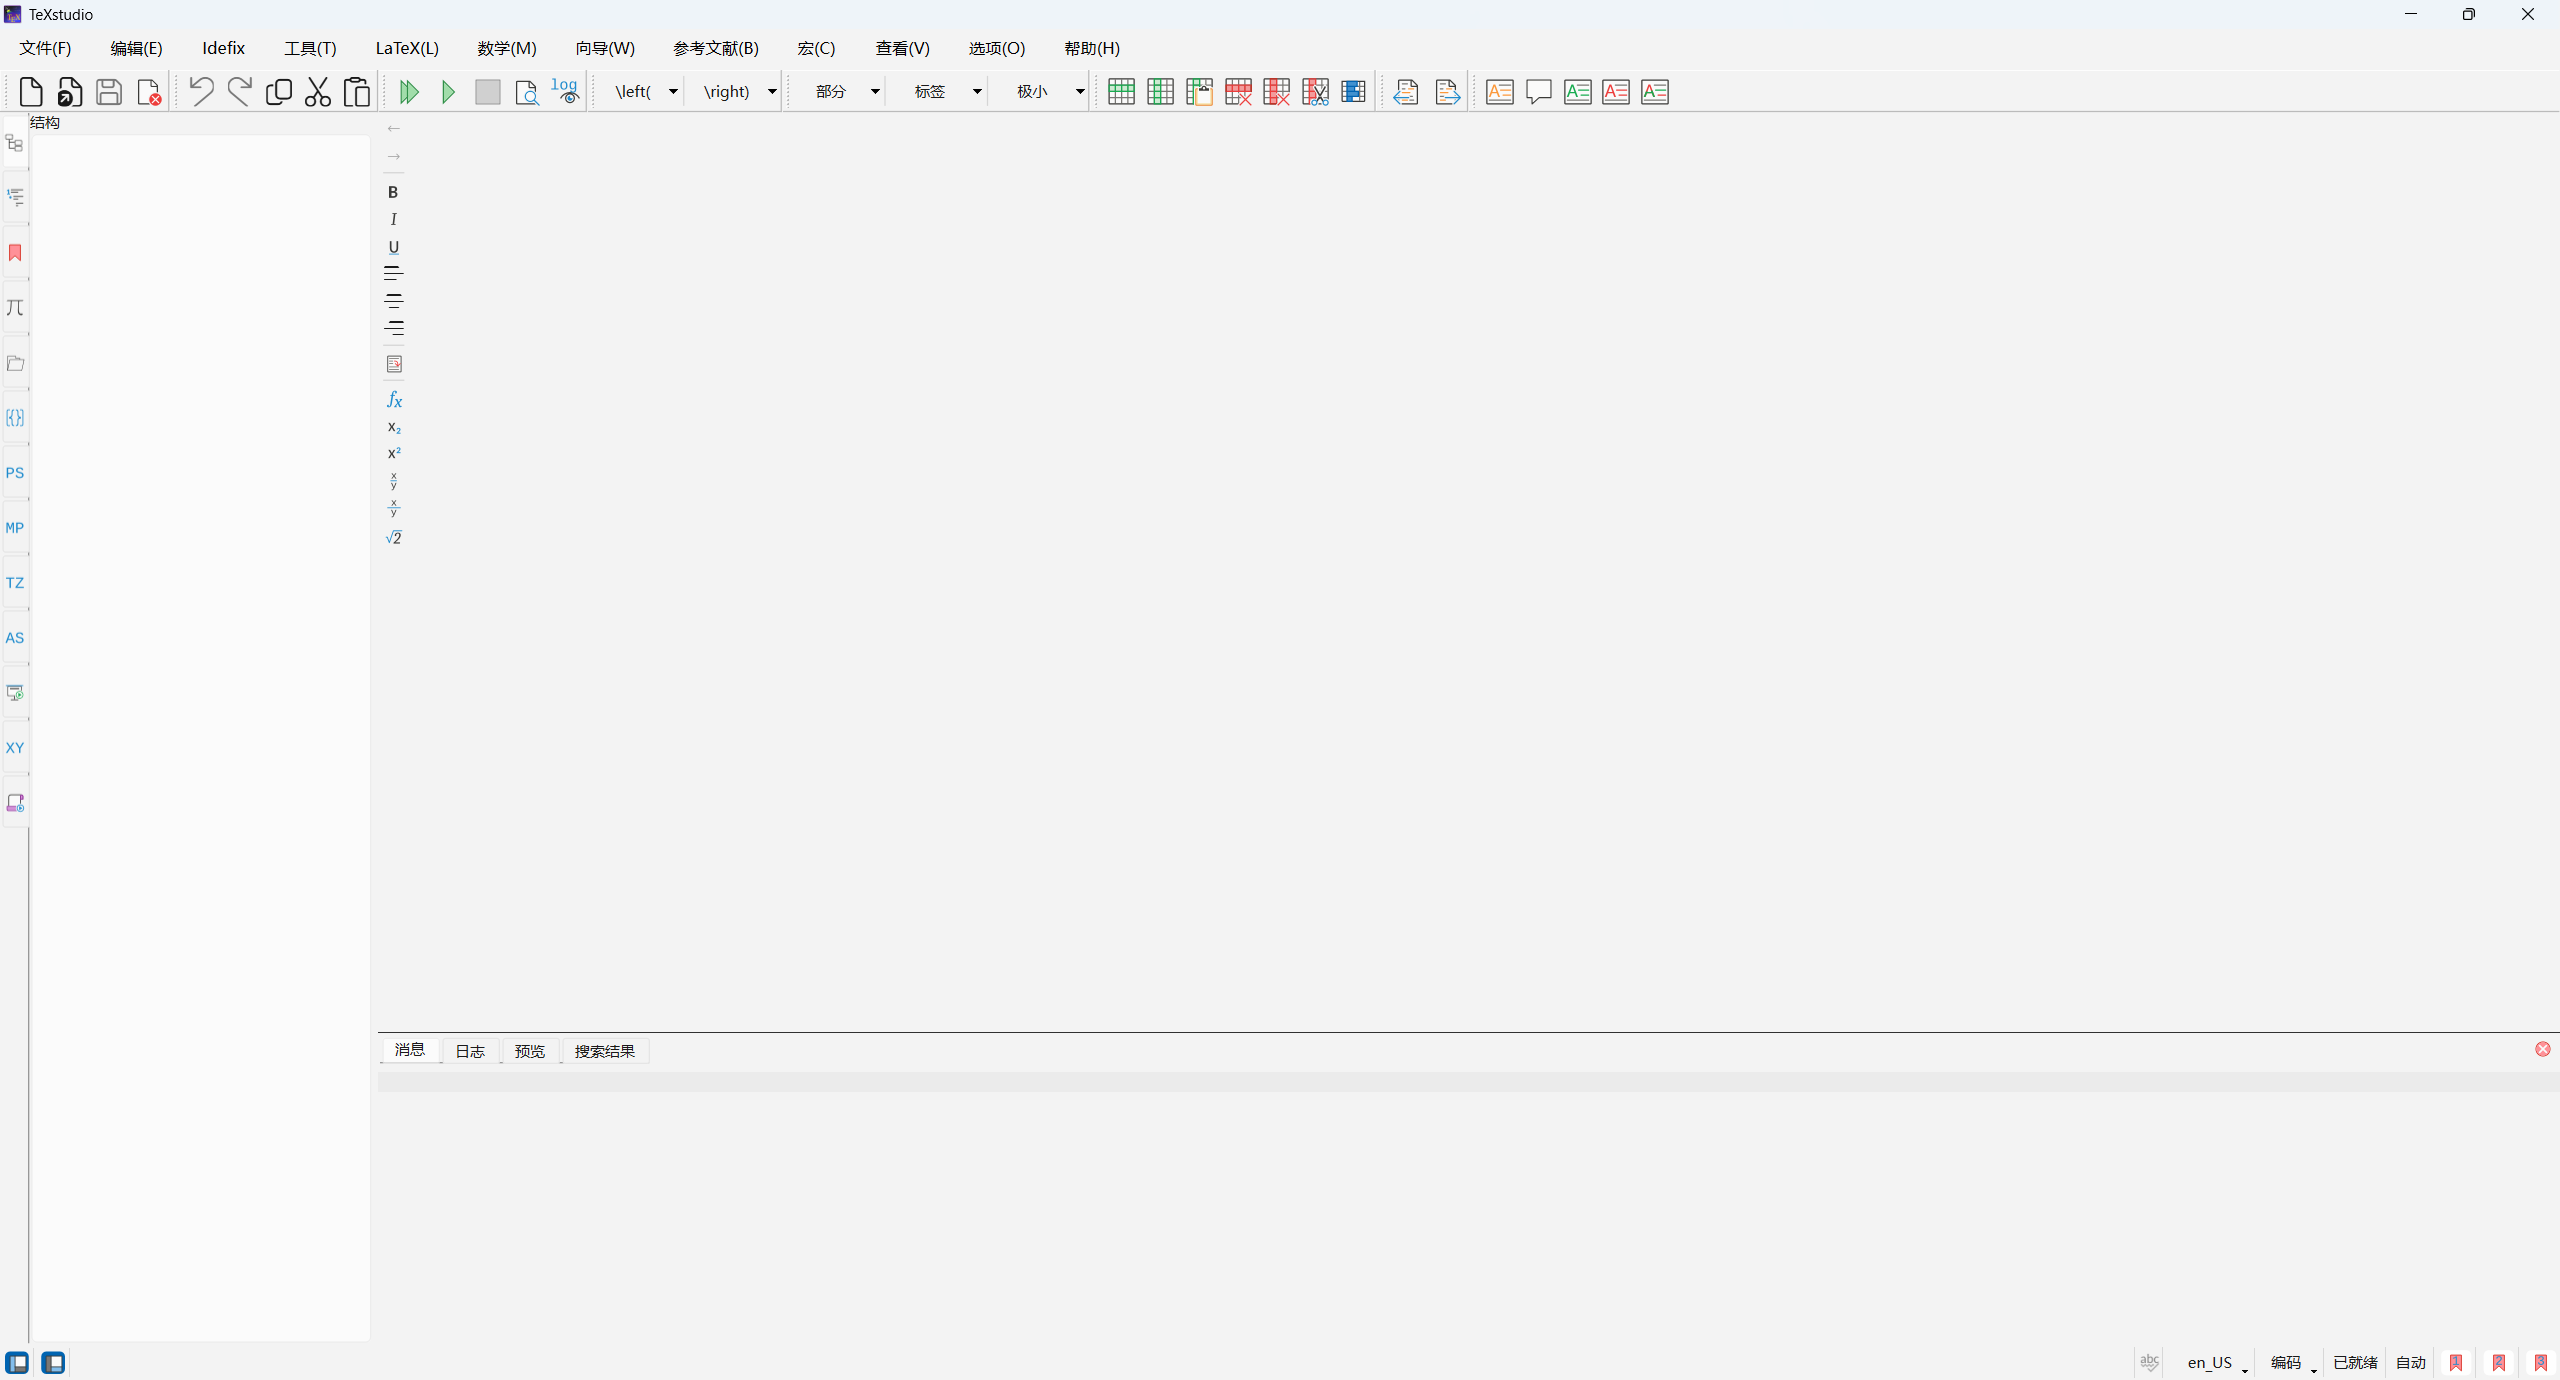Viewport: 2560px width, 1380px height.
Task: Click the 帮助(H) menu
Action: pos(1092,48)
